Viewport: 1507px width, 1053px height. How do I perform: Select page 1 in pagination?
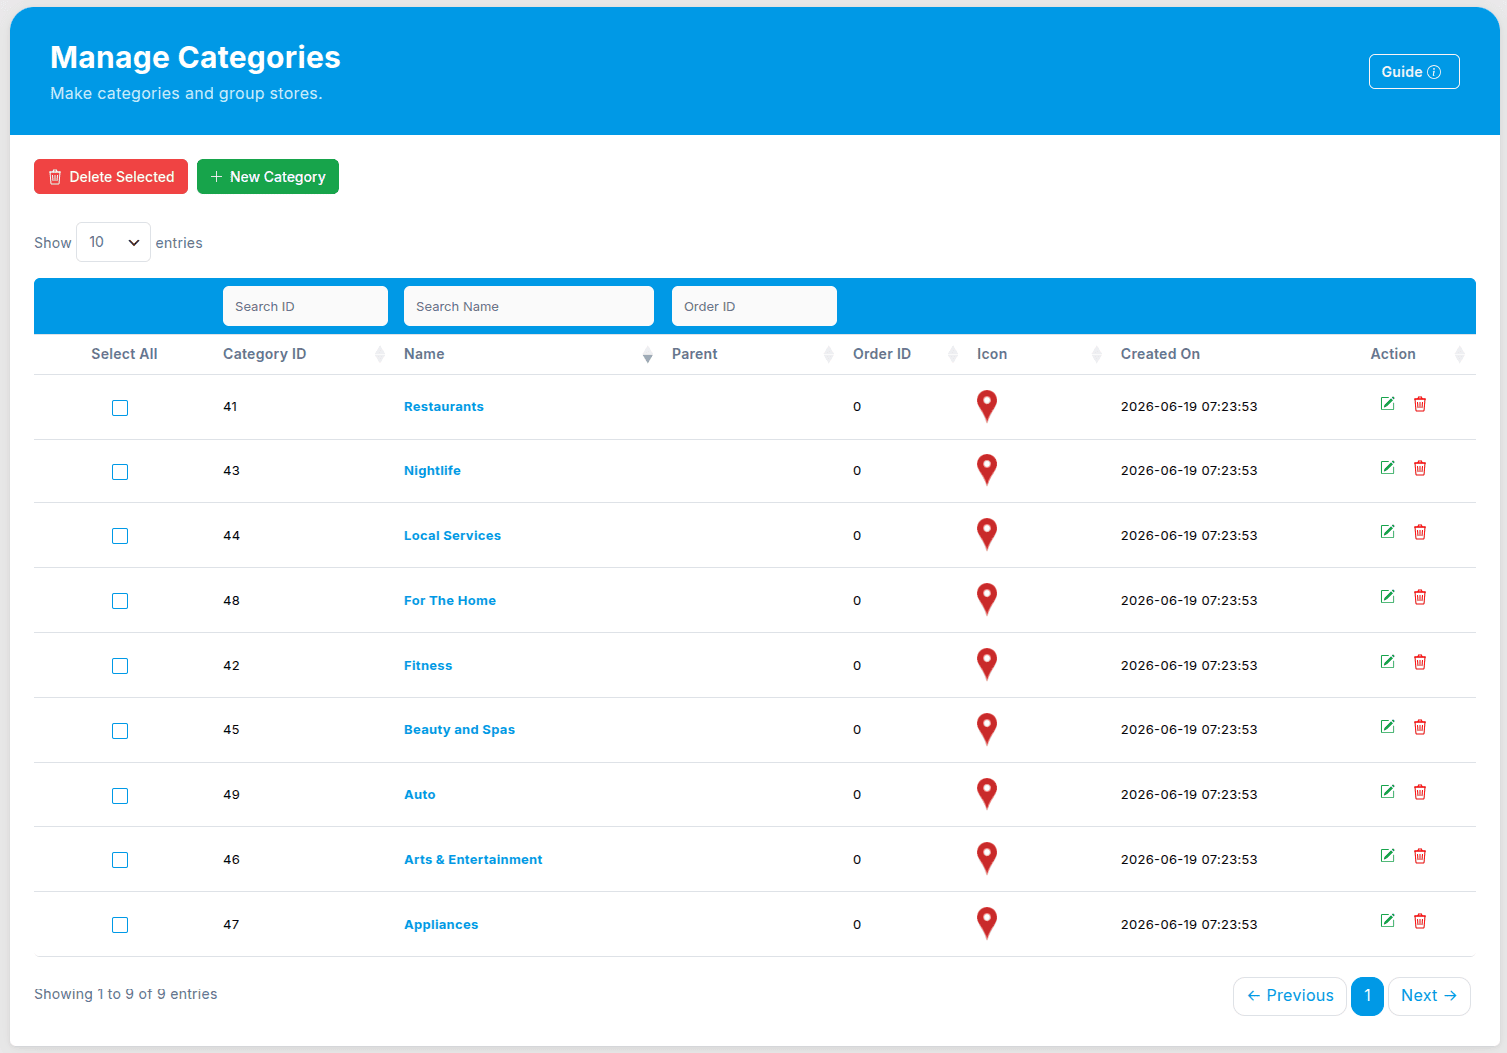pos(1367,996)
